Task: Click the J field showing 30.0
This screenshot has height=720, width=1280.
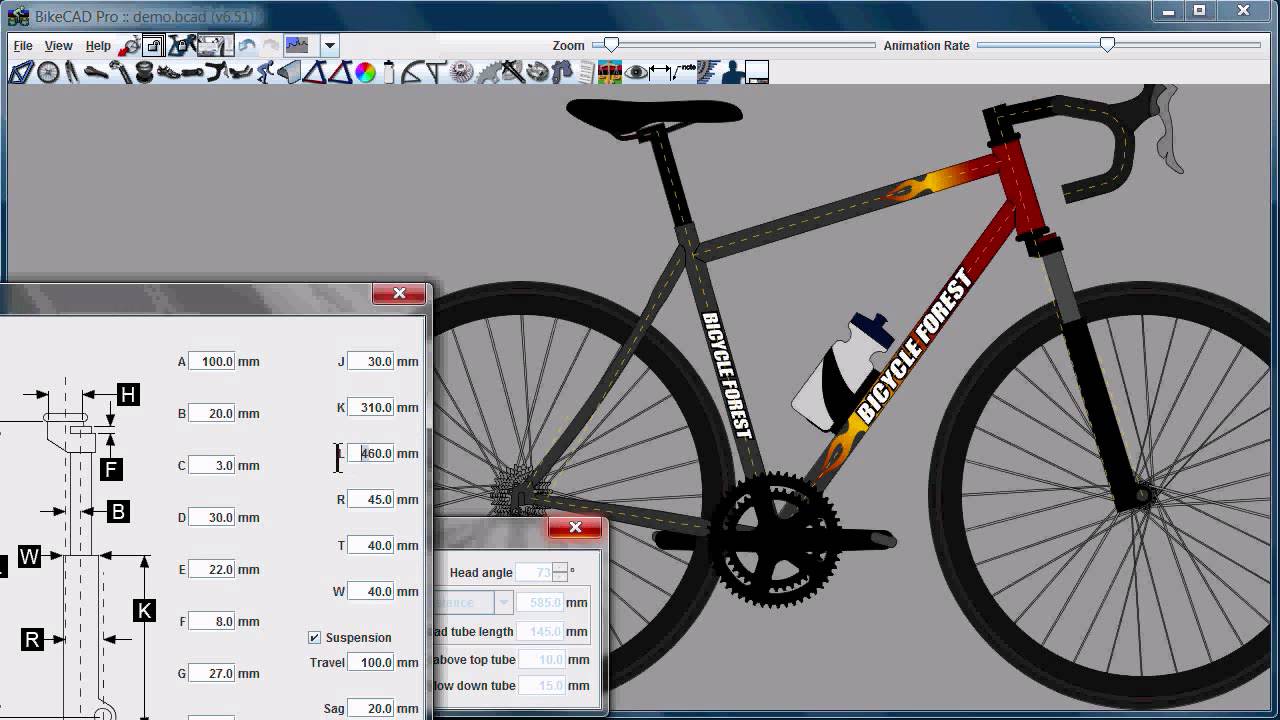Action: (371, 361)
